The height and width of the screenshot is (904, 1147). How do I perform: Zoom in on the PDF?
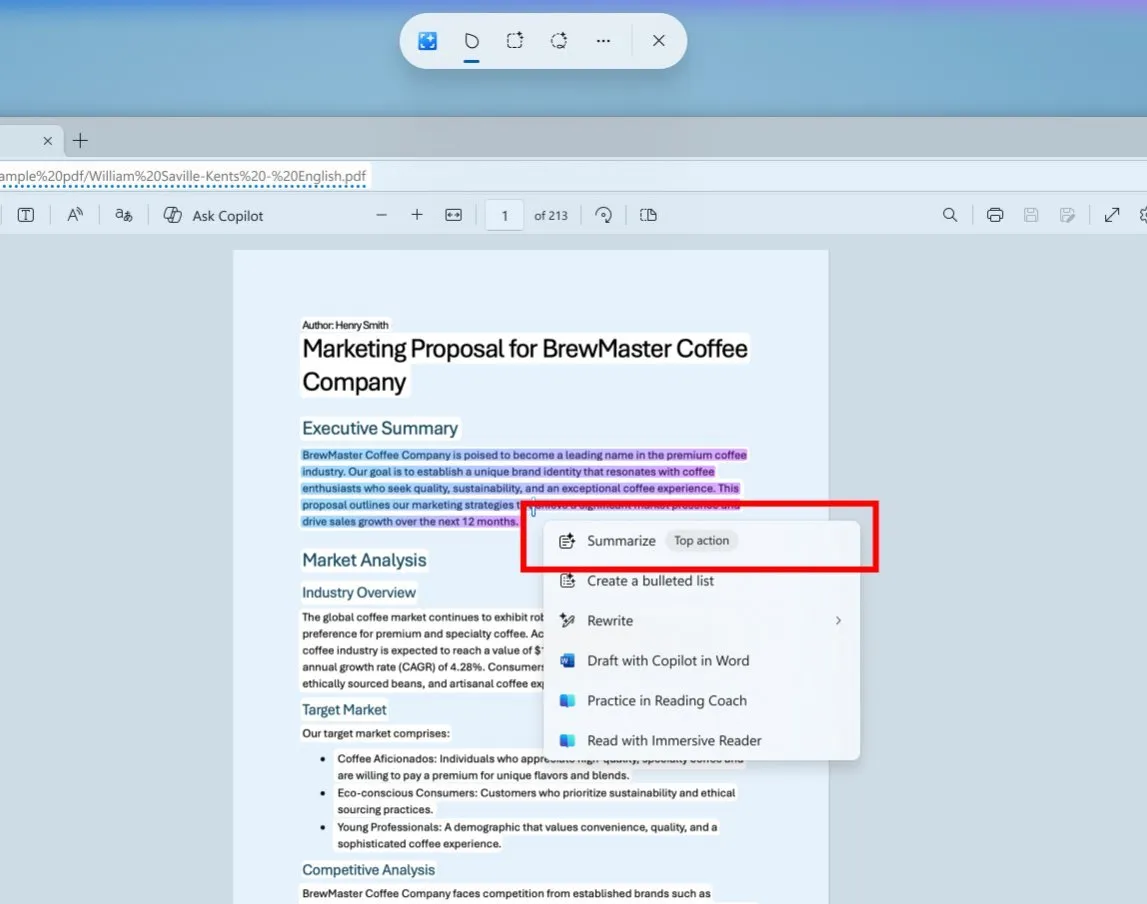(x=416, y=214)
